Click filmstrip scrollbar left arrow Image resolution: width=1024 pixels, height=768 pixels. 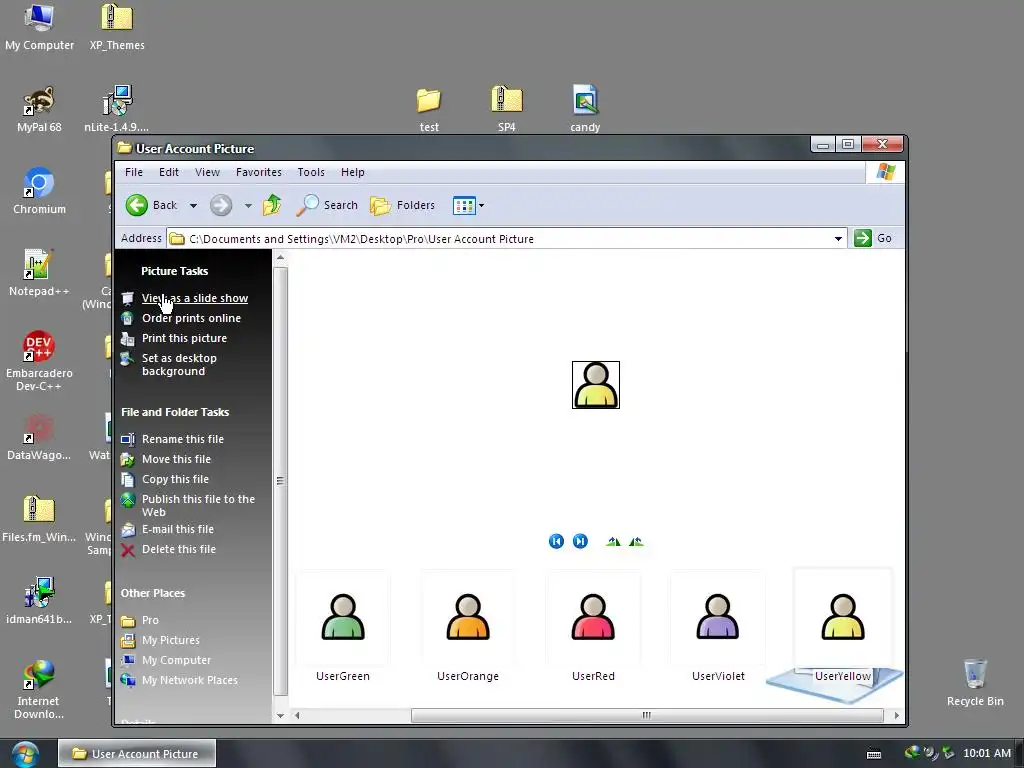click(297, 716)
